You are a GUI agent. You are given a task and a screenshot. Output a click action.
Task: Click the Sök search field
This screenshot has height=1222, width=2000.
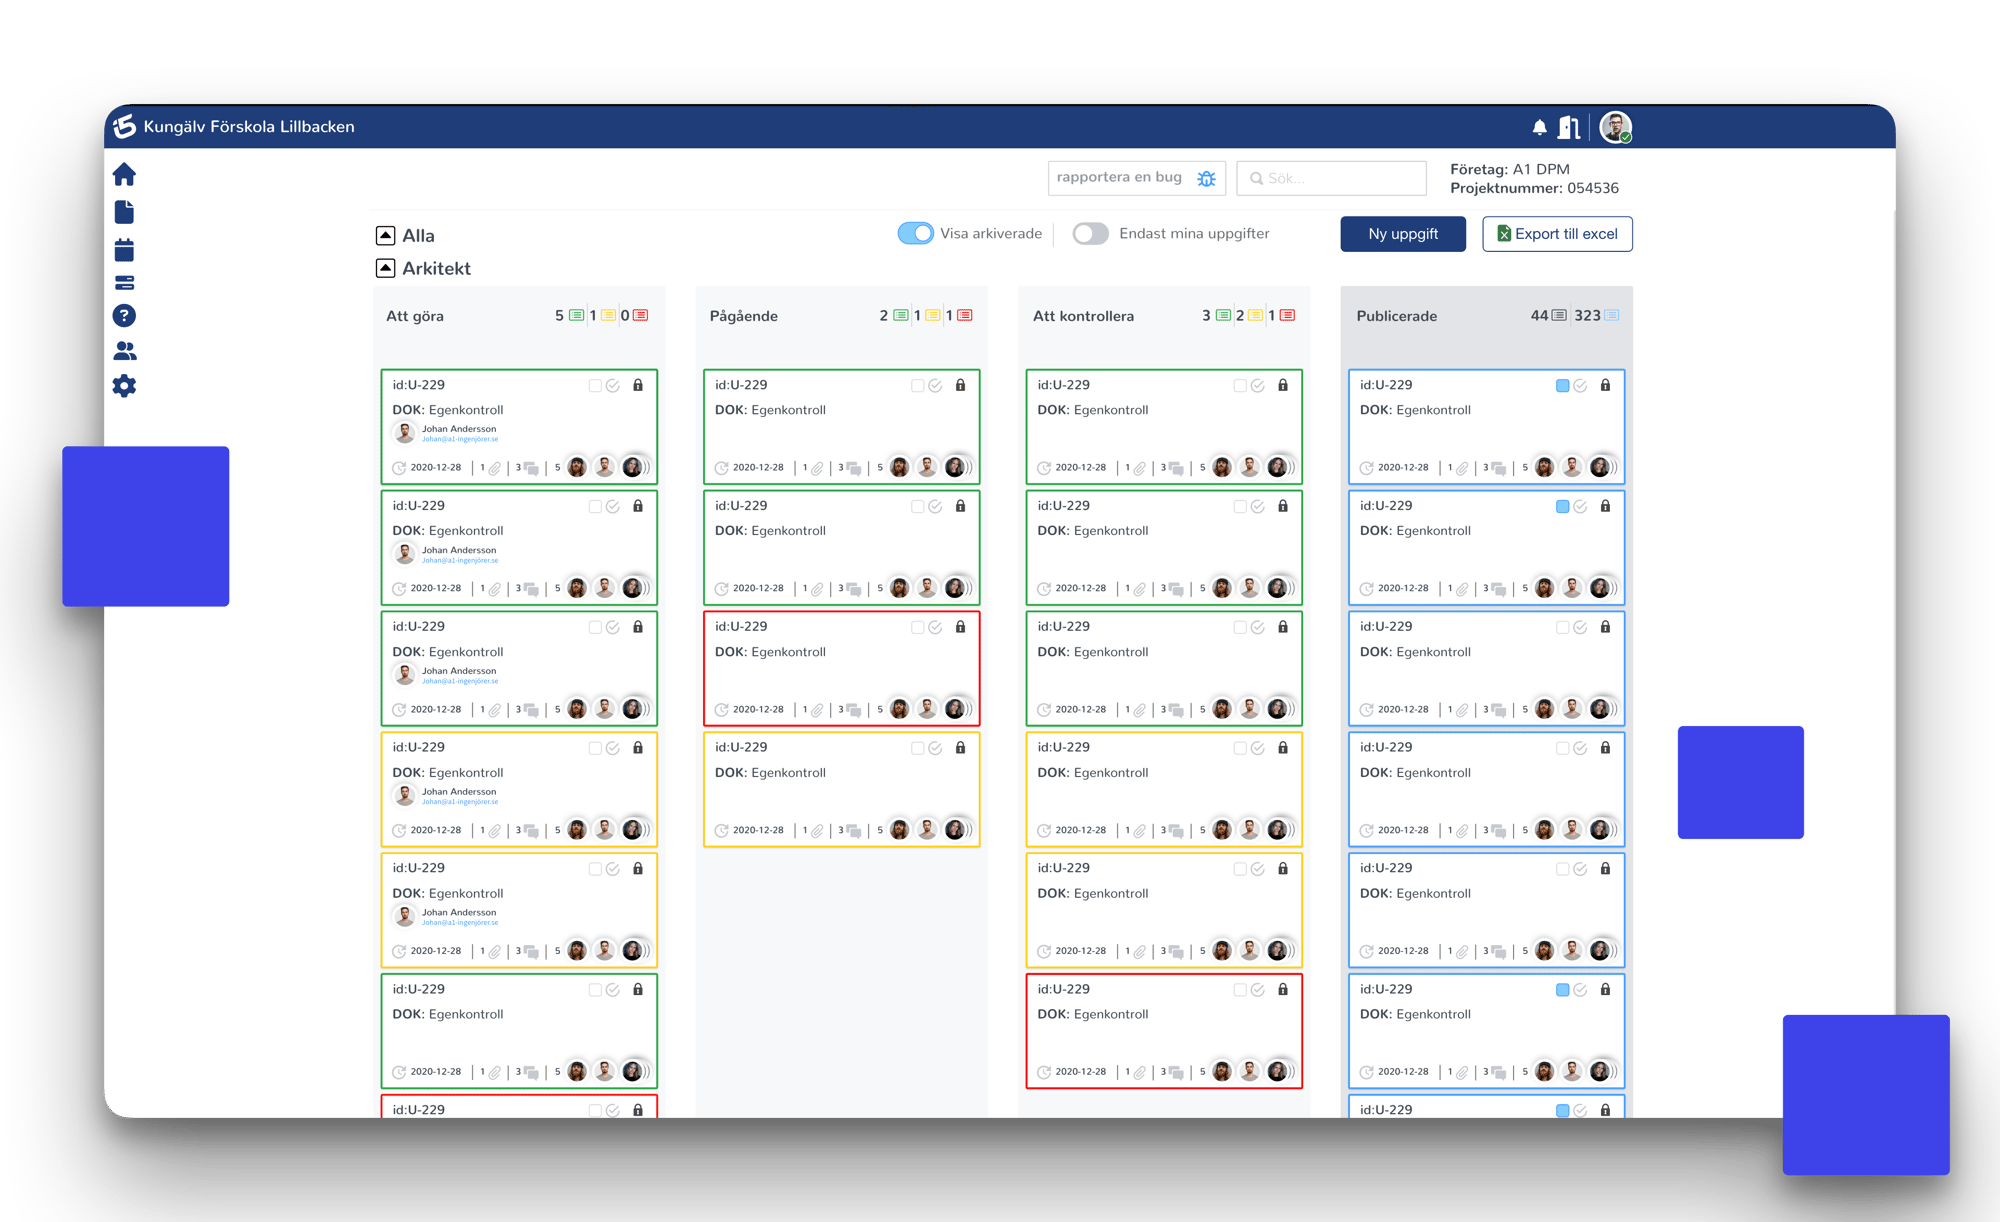click(x=1331, y=178)
